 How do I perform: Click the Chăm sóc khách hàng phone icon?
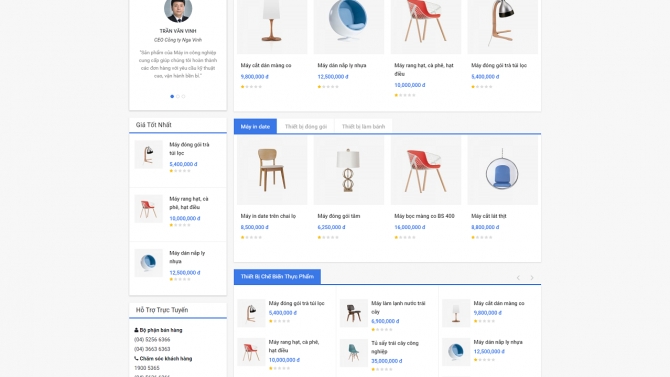click(136, 359)
